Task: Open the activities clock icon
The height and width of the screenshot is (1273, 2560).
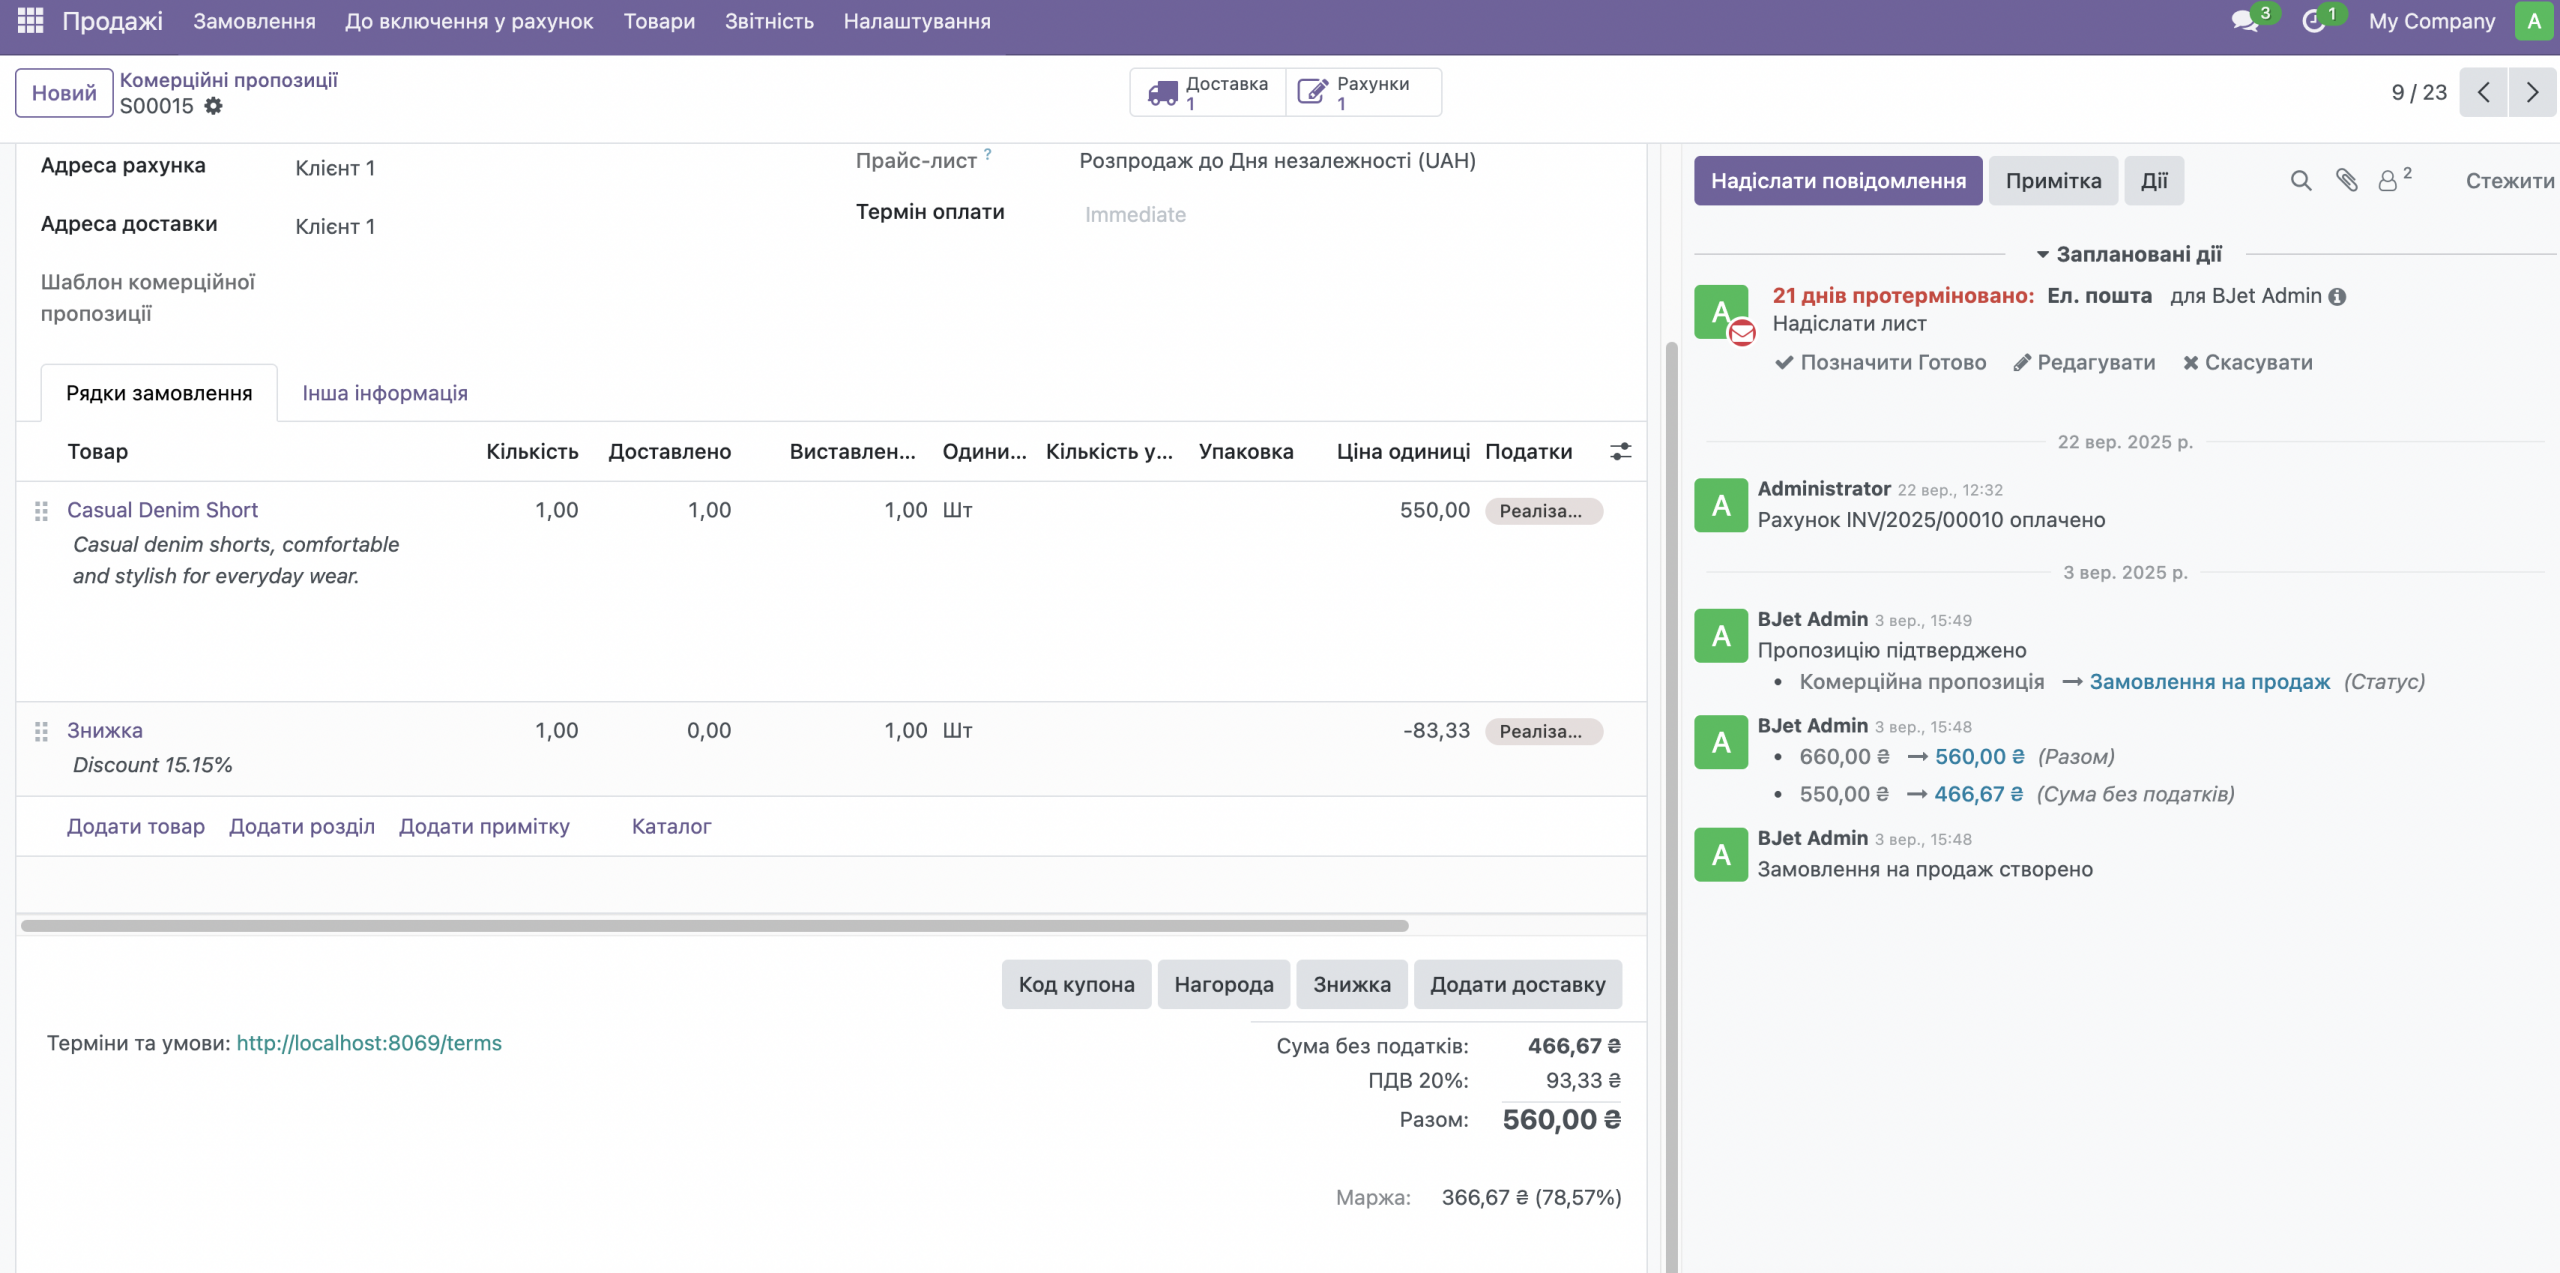Action: [2313, 21]
